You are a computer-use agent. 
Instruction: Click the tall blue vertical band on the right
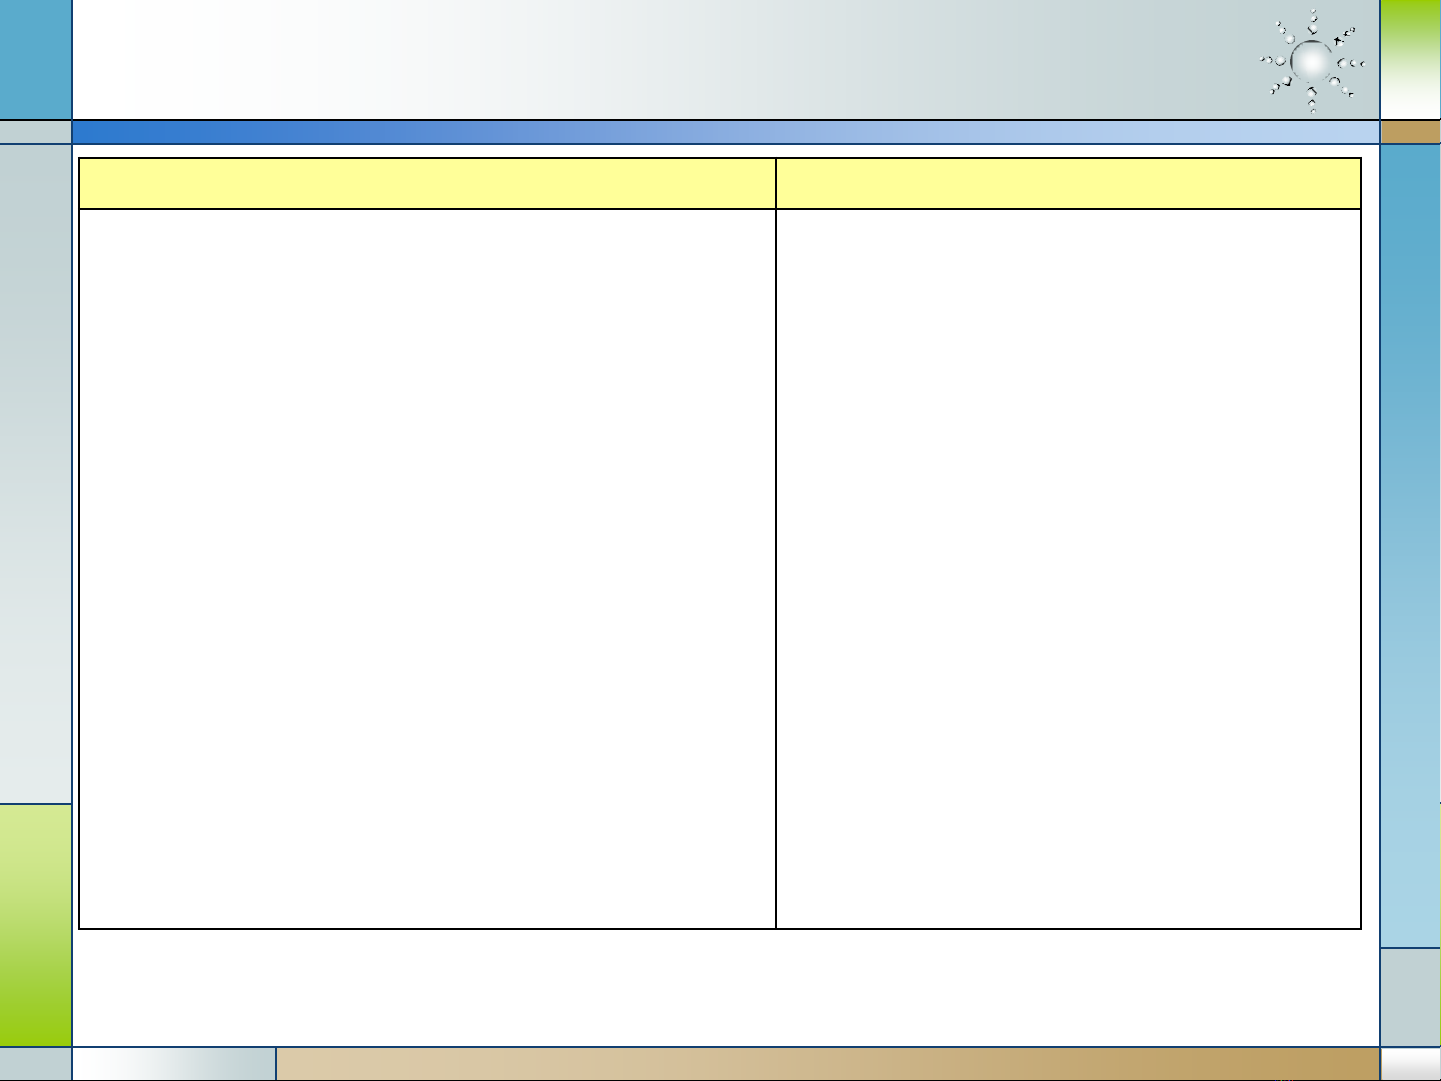1410,545
